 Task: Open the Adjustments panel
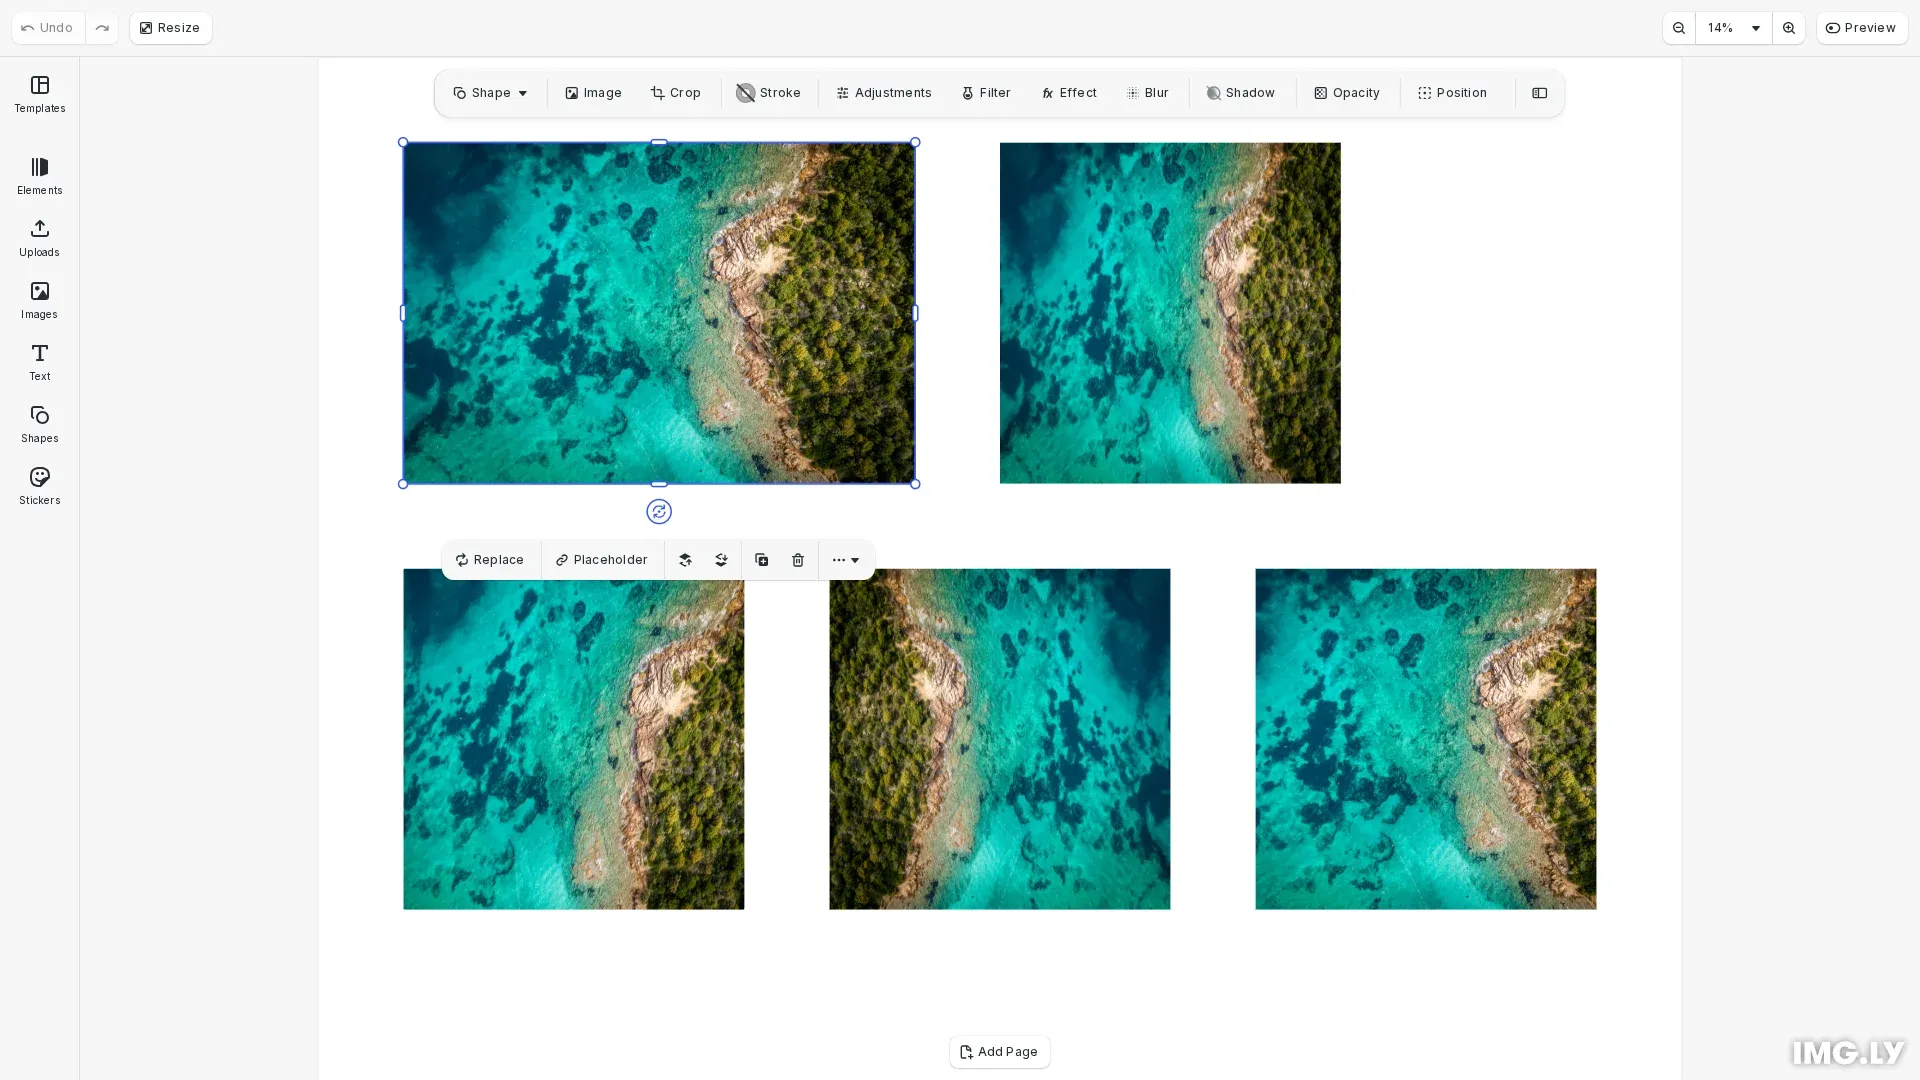[883, 92]
